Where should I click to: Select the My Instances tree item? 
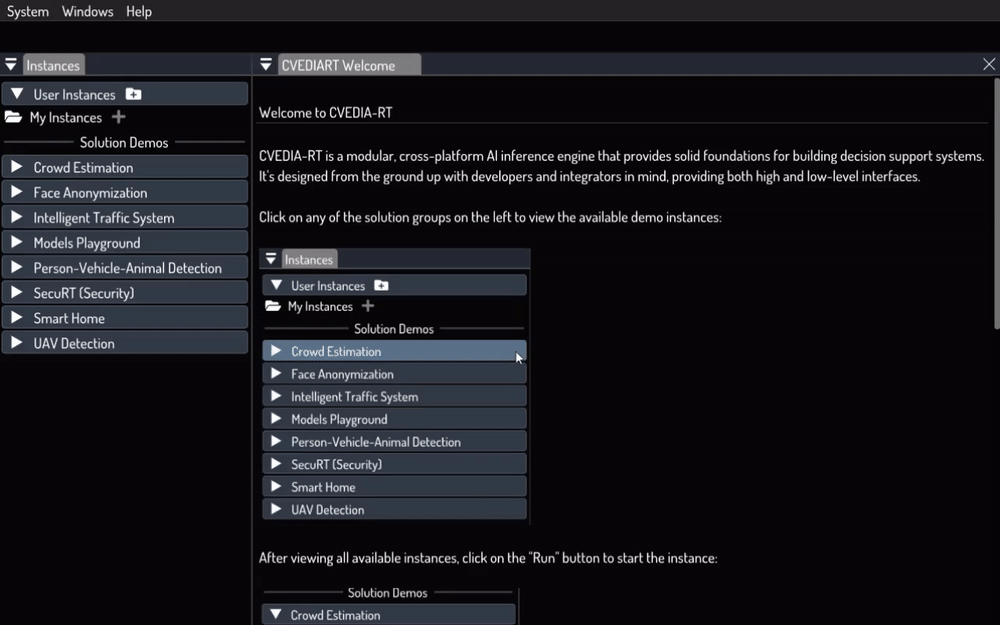66,117
